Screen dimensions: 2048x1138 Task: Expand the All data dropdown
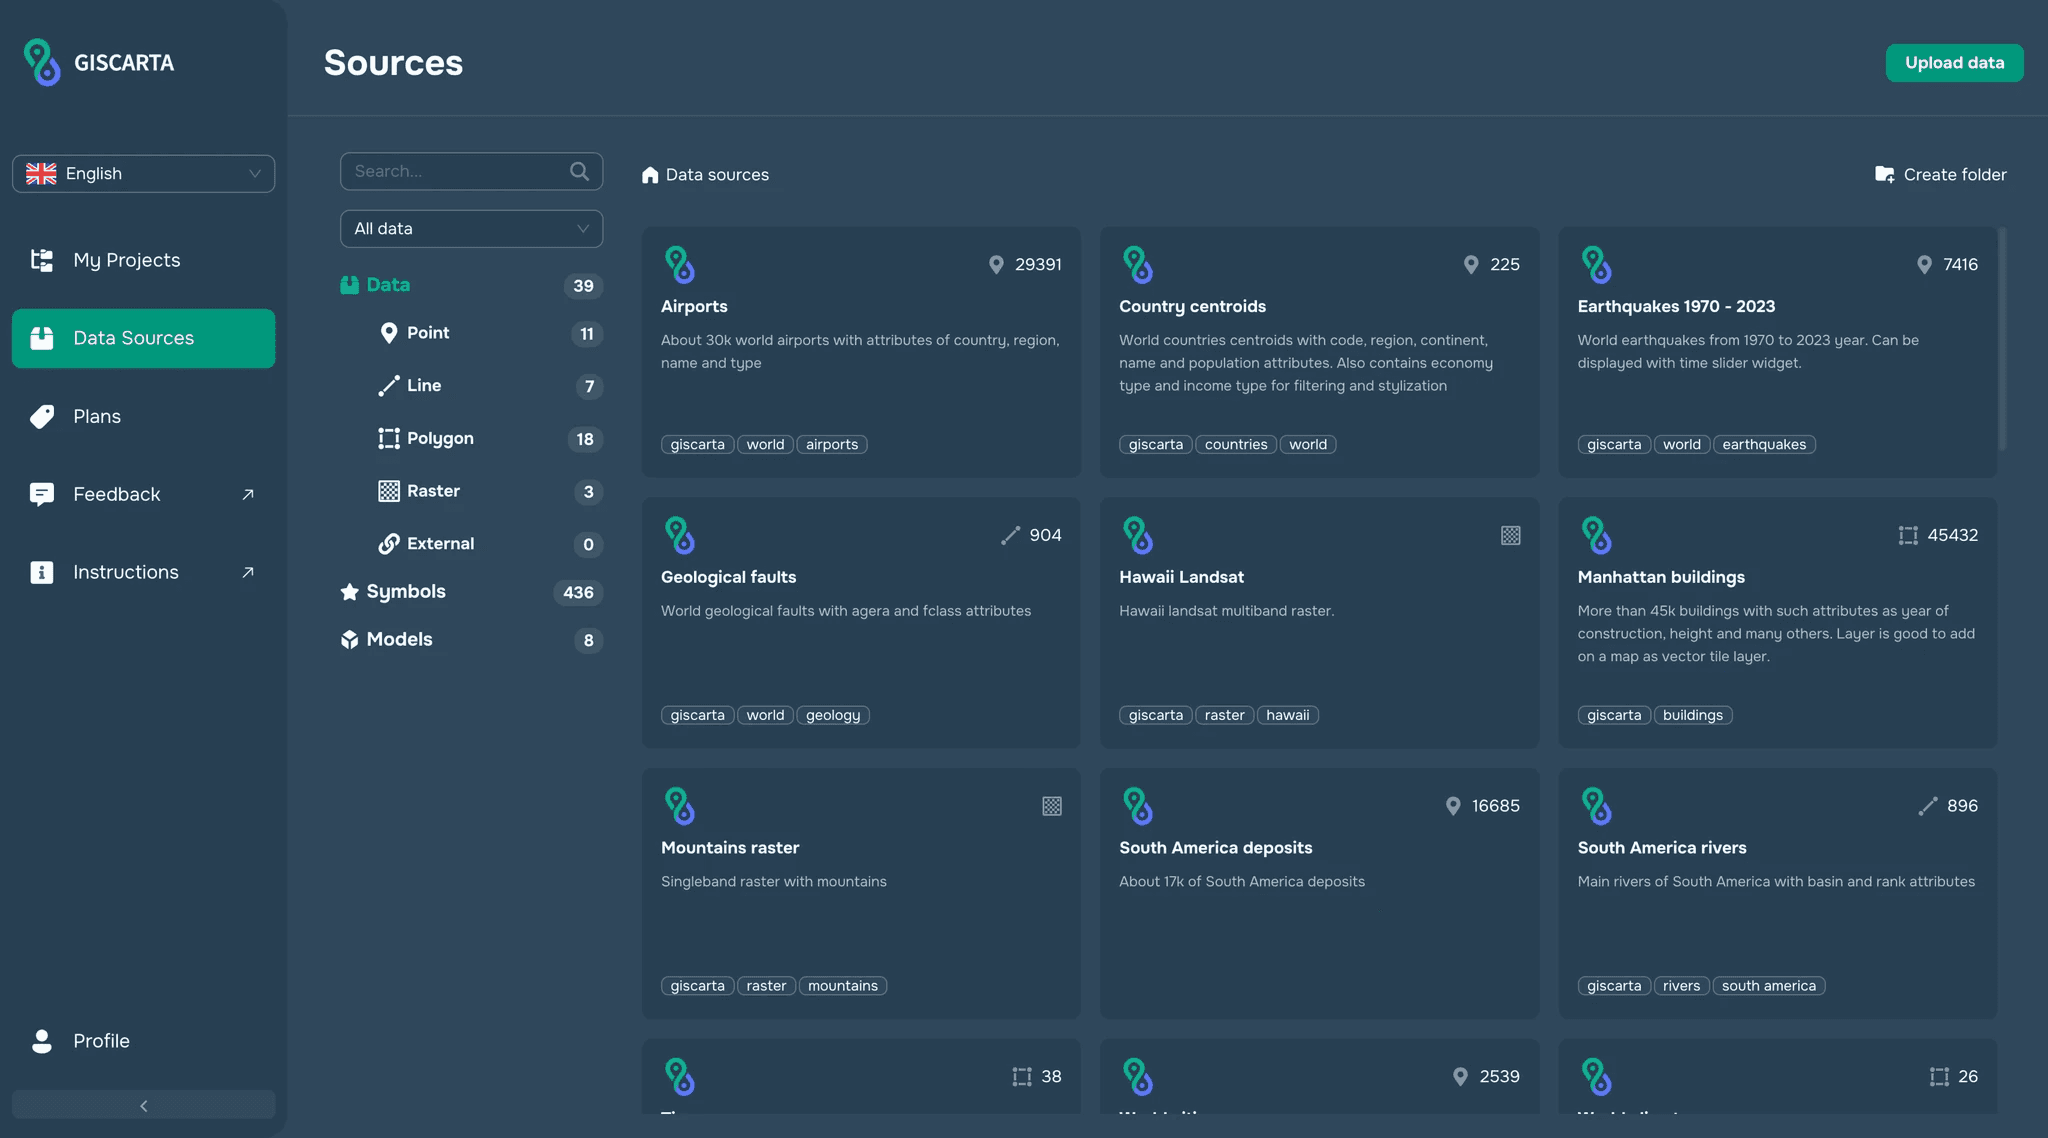point(471,229)
